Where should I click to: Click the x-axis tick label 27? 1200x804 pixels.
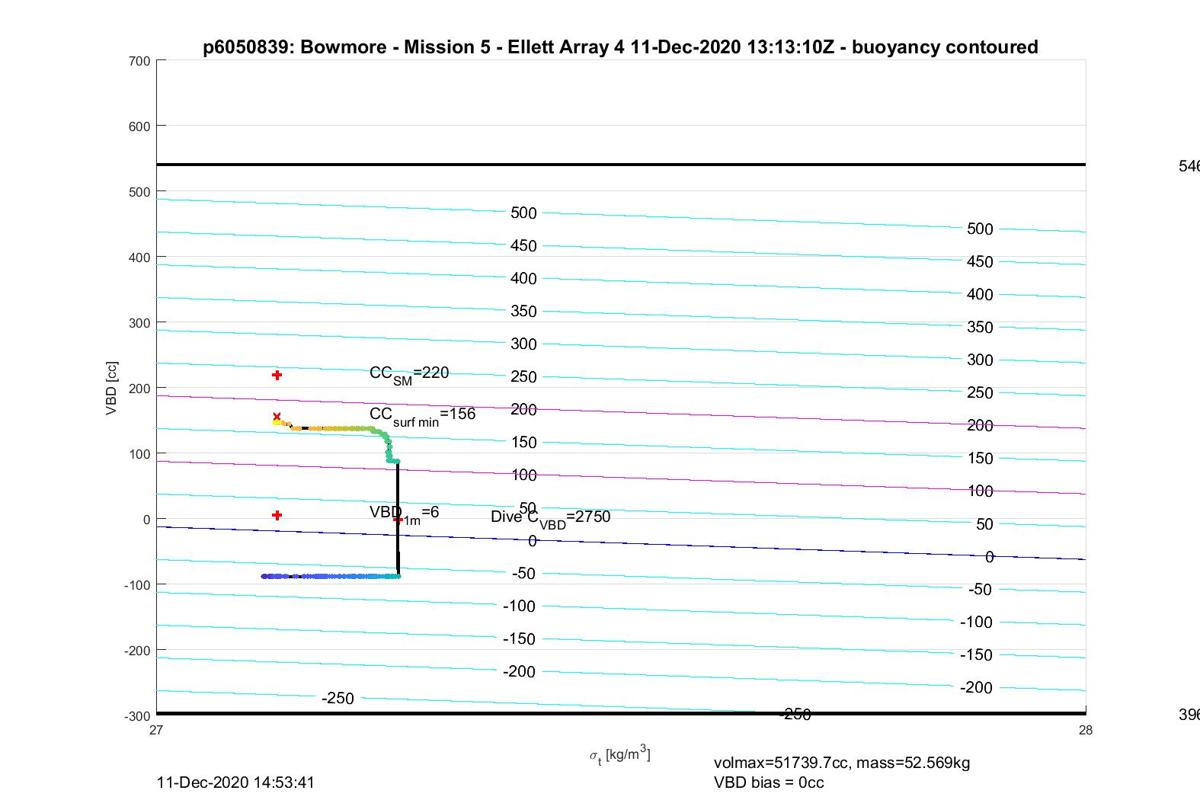pos(157,731)
